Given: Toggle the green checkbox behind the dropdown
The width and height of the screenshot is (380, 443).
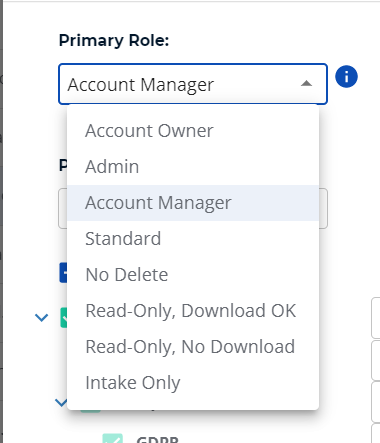Looking at the screenshot, I should 64,318.
